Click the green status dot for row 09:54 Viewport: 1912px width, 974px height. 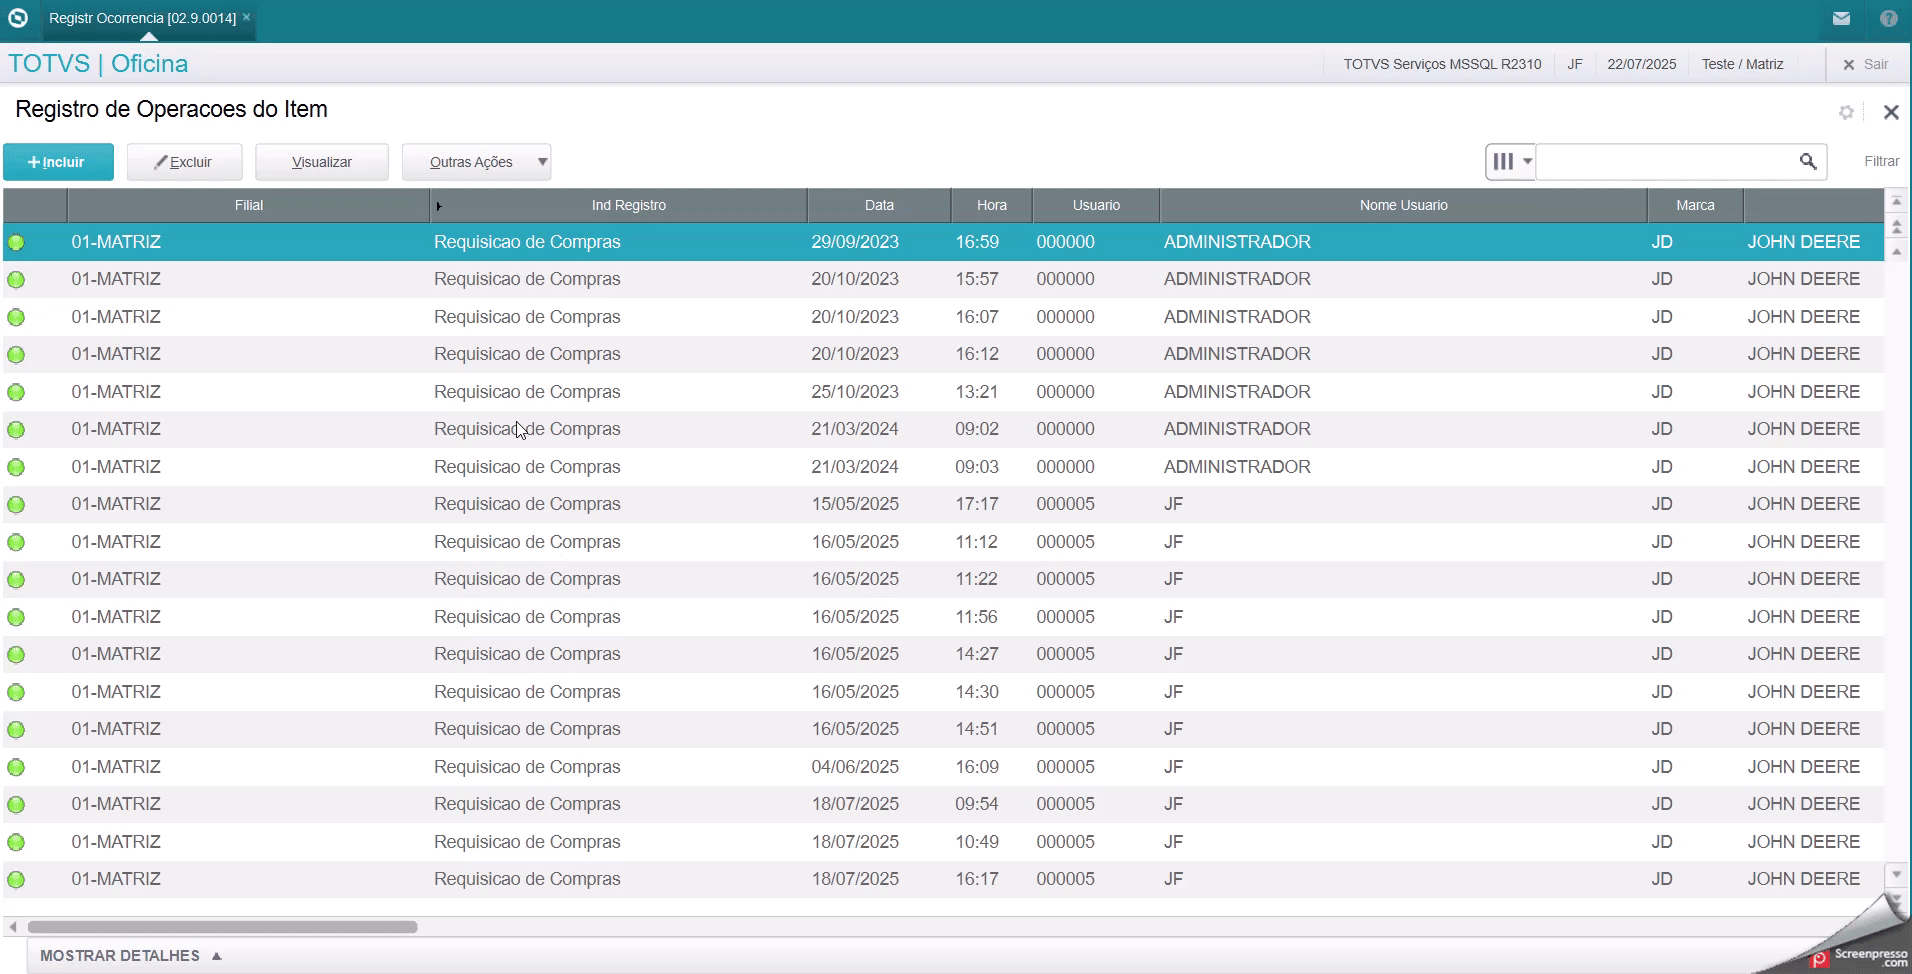(x=16, y=804)
